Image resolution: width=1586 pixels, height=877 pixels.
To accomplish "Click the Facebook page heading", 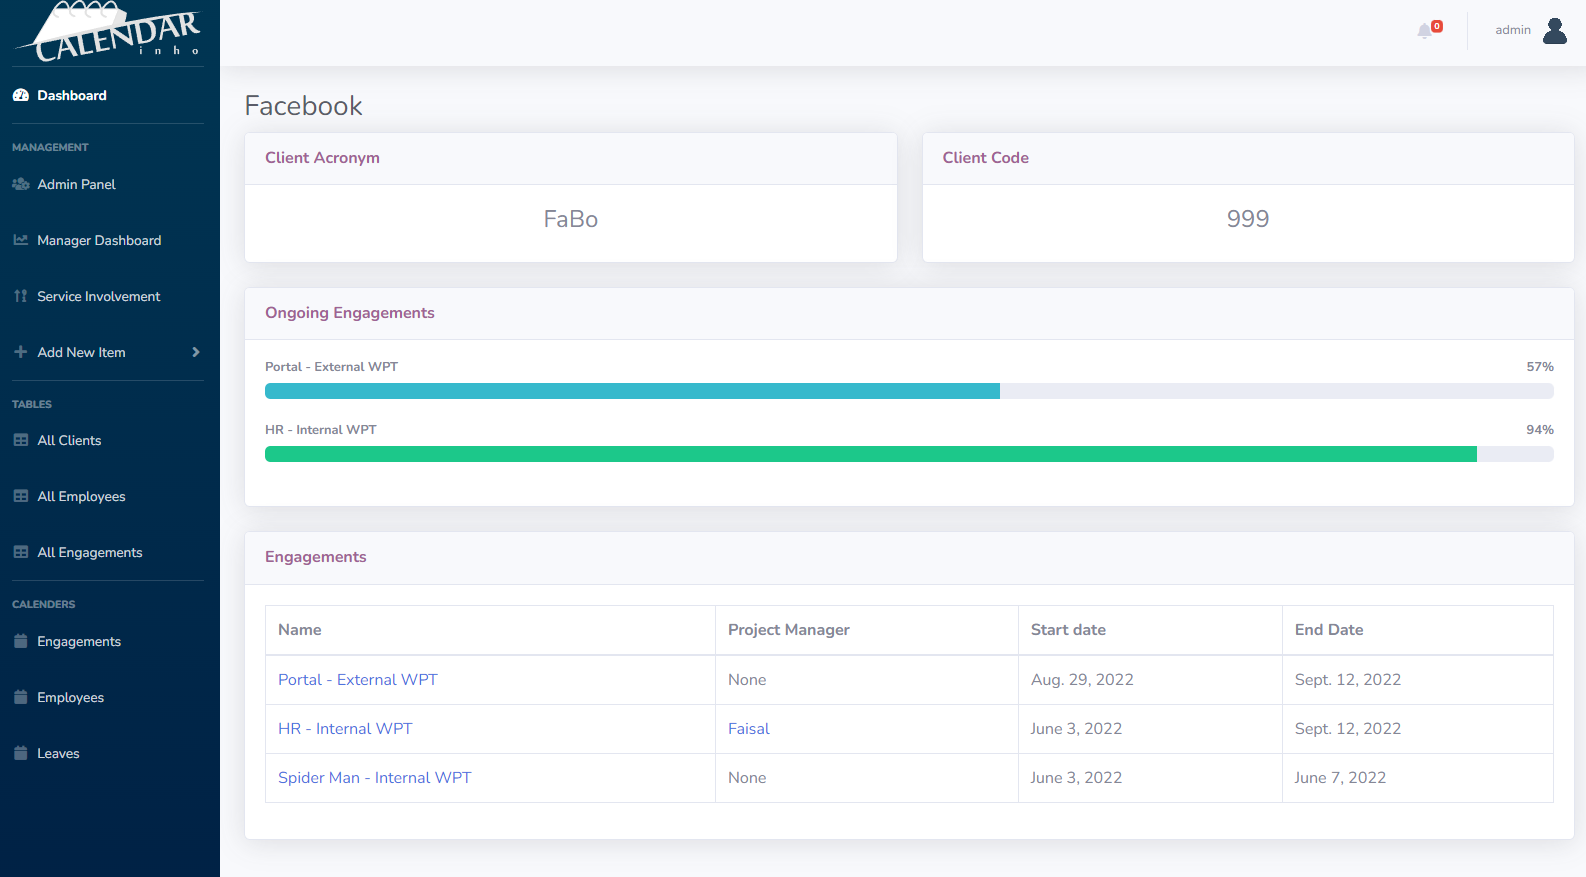I will [303, 106].
